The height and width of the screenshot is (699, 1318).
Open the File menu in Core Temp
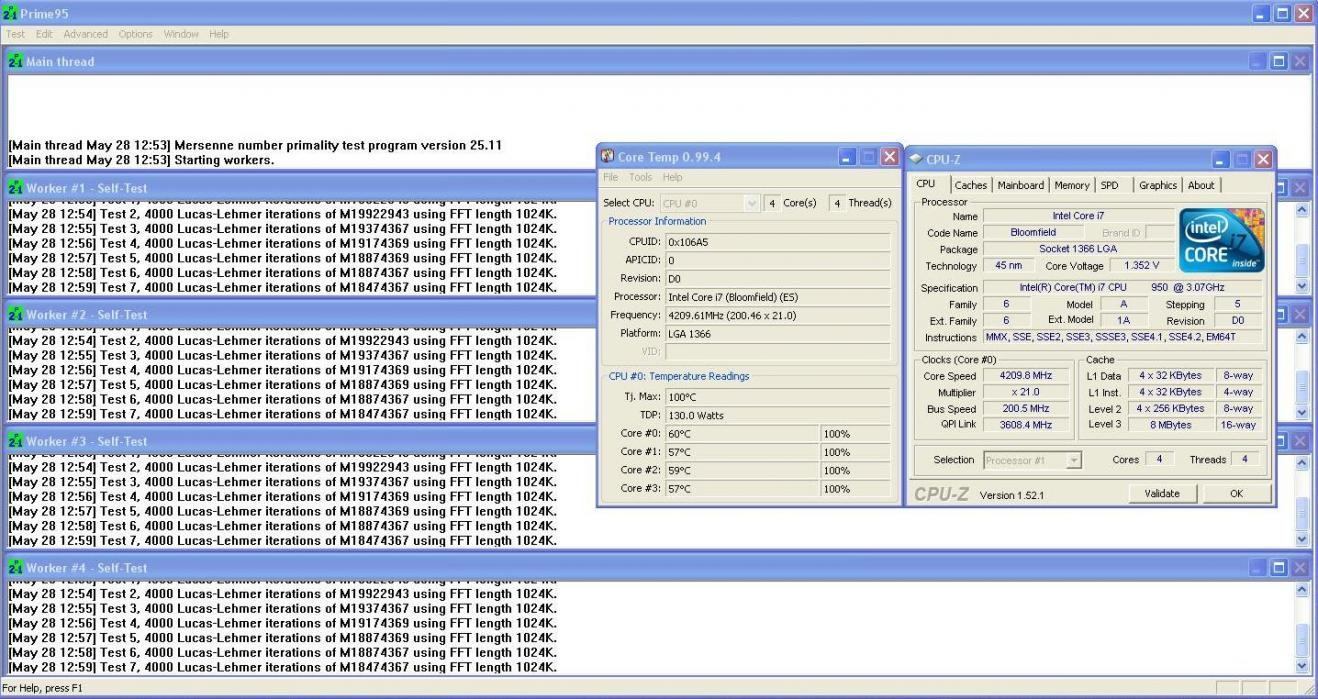(x=610, y=177)
